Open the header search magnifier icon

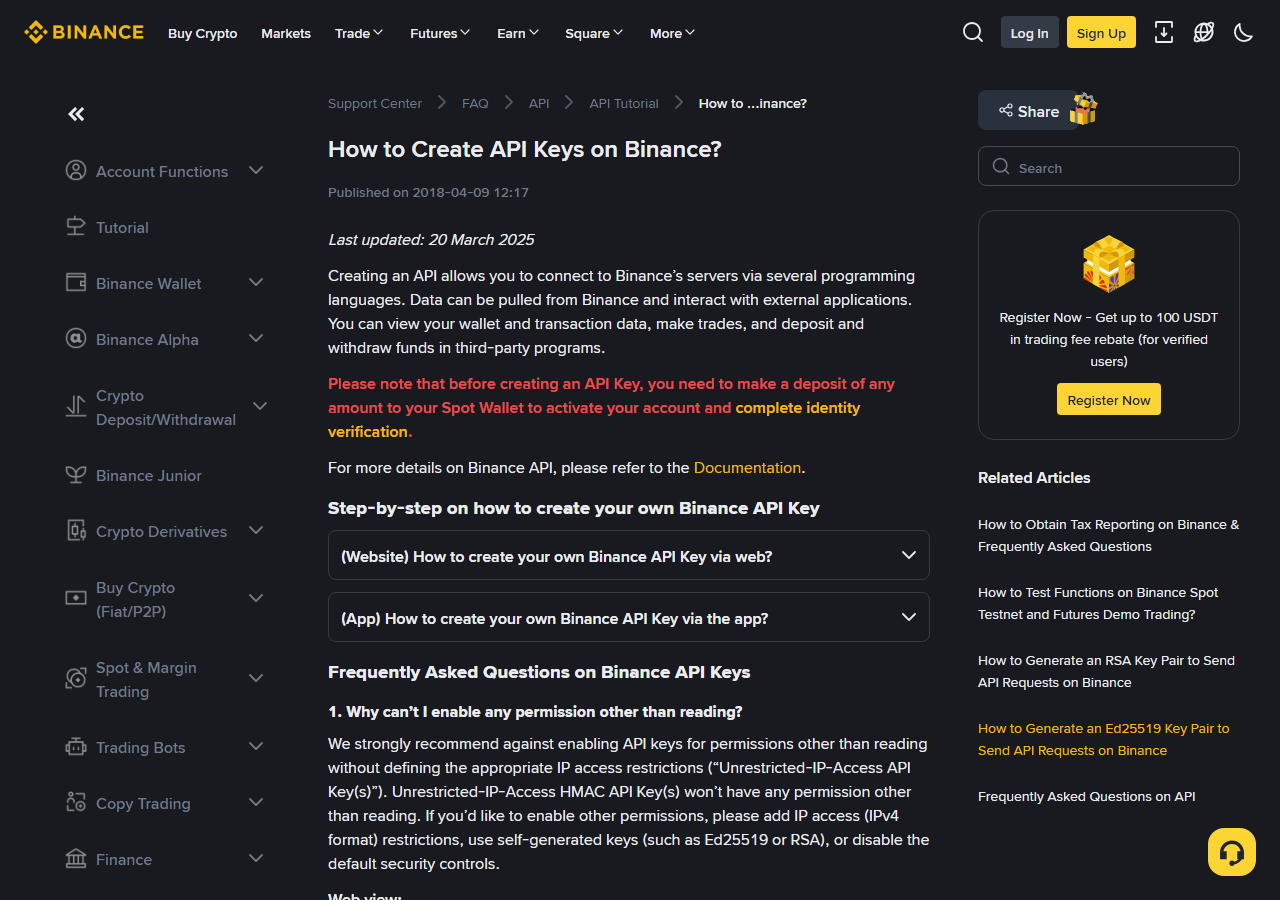tap(973, 32)
